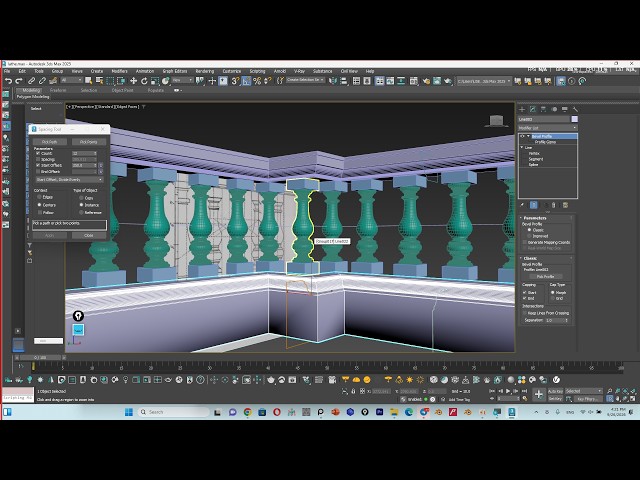Click the Pick Path button
The image size is (640, 480).
coord(50,142)
